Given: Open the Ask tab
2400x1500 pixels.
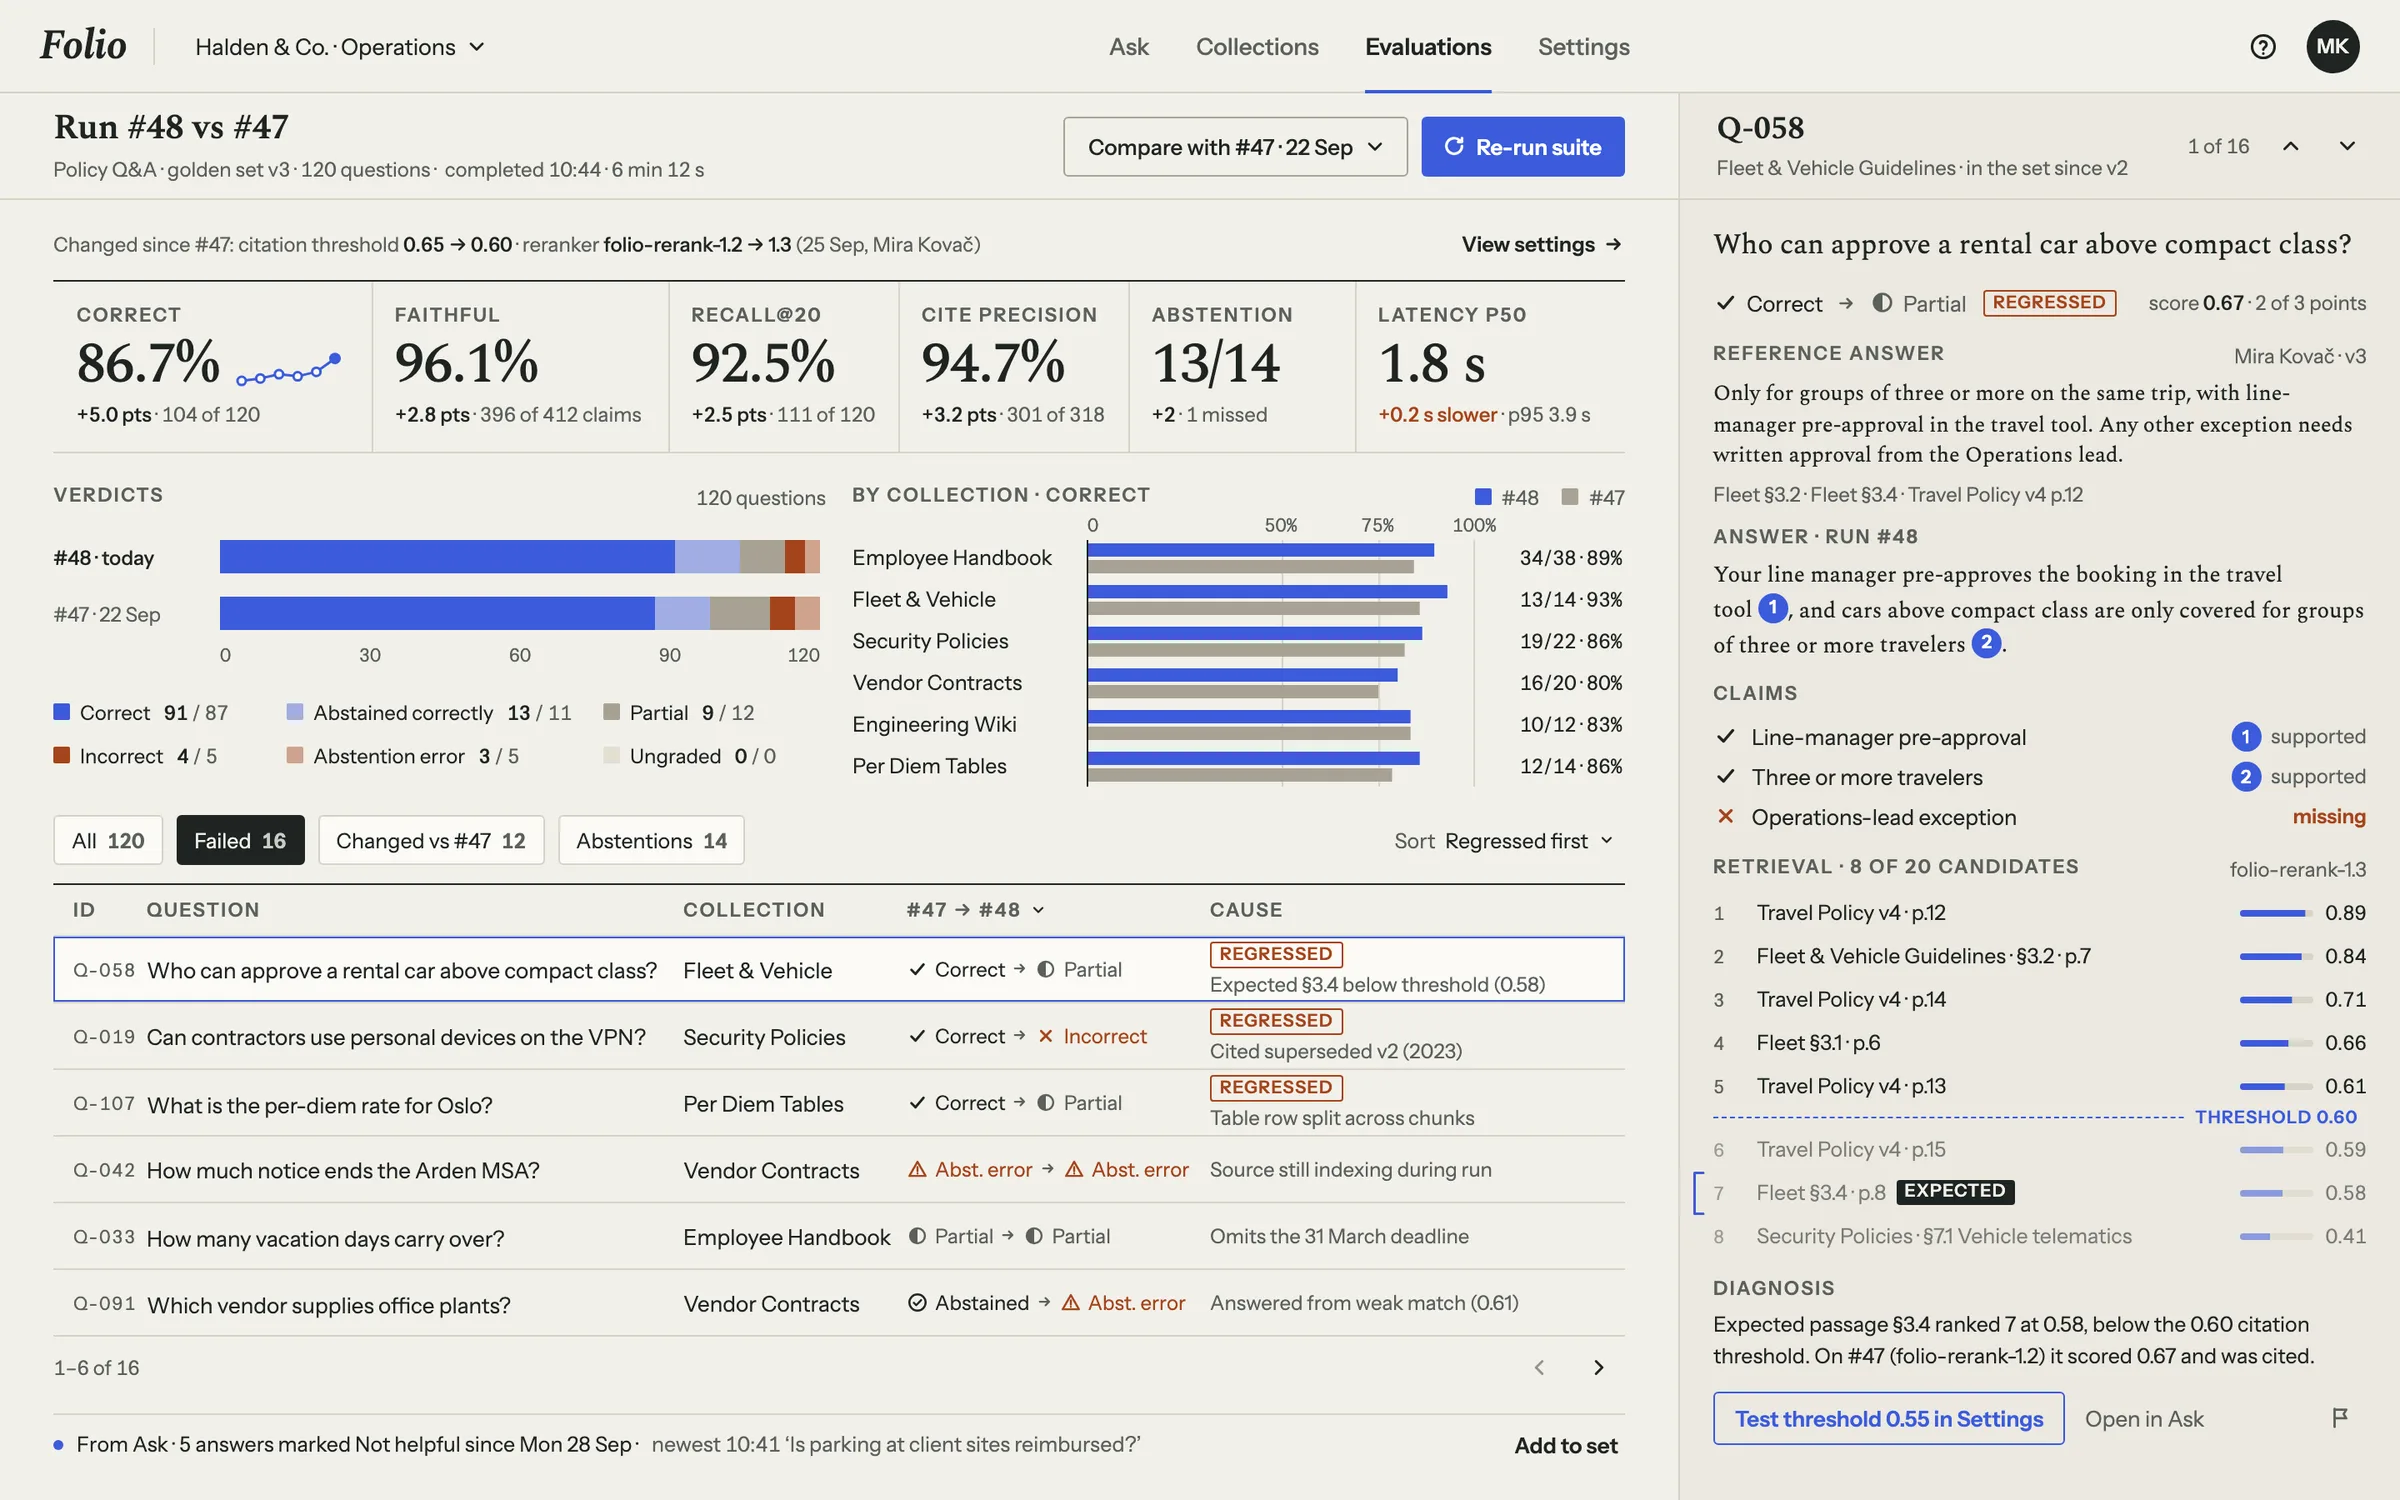Looking at the screenshot, I should click(x=1129, y=47).
